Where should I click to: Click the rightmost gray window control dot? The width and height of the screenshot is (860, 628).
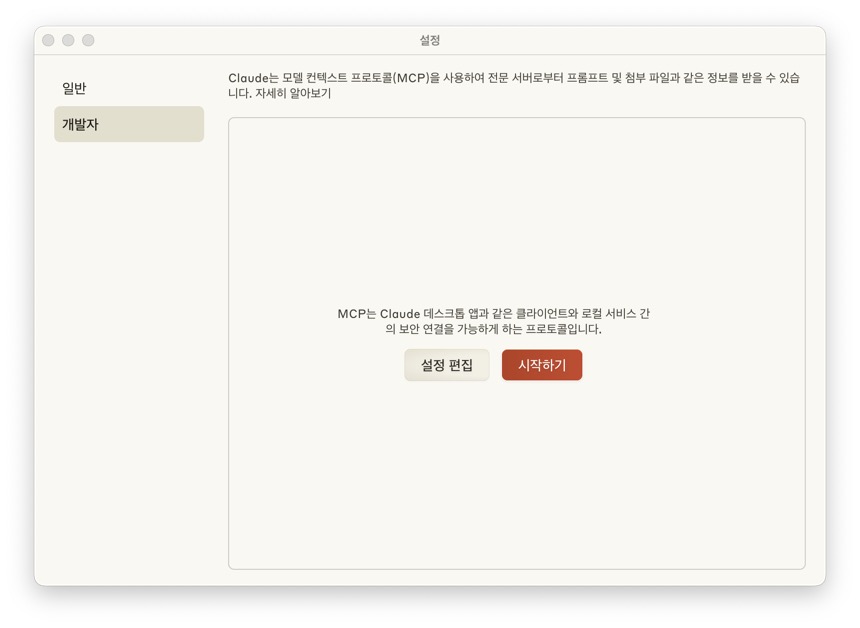pos(88,40)
